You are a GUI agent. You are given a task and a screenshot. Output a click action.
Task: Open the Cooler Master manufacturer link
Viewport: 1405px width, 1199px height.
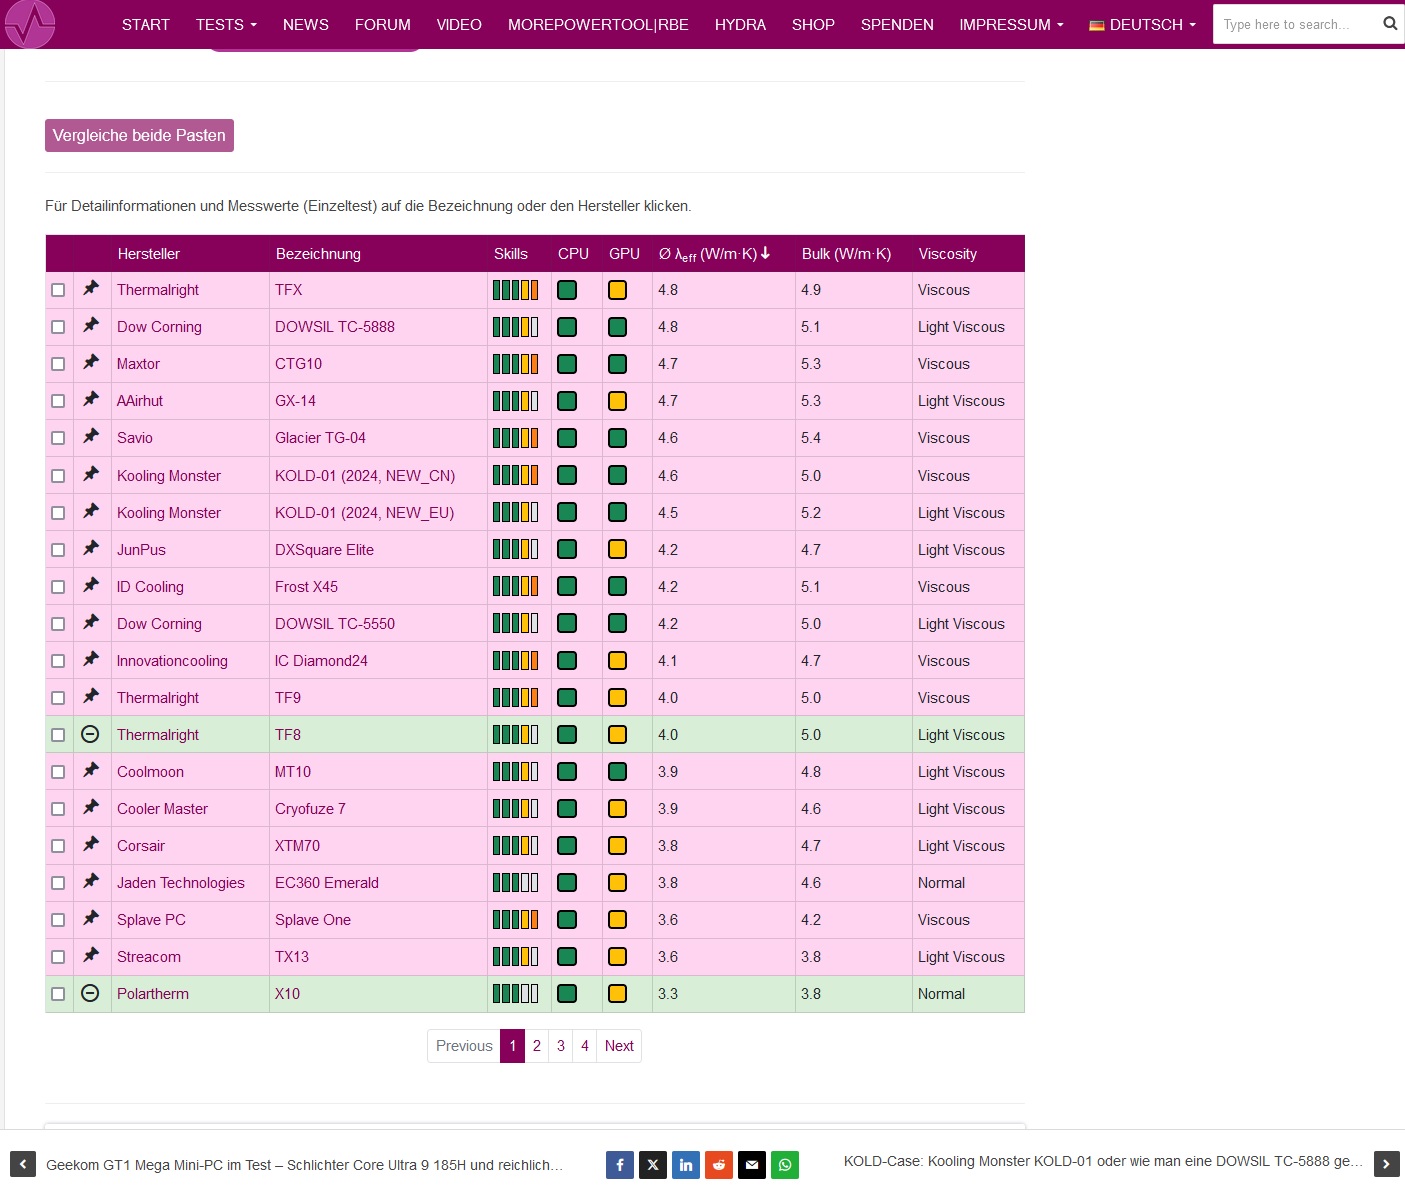pyautogui.click(x=162, y=809)
